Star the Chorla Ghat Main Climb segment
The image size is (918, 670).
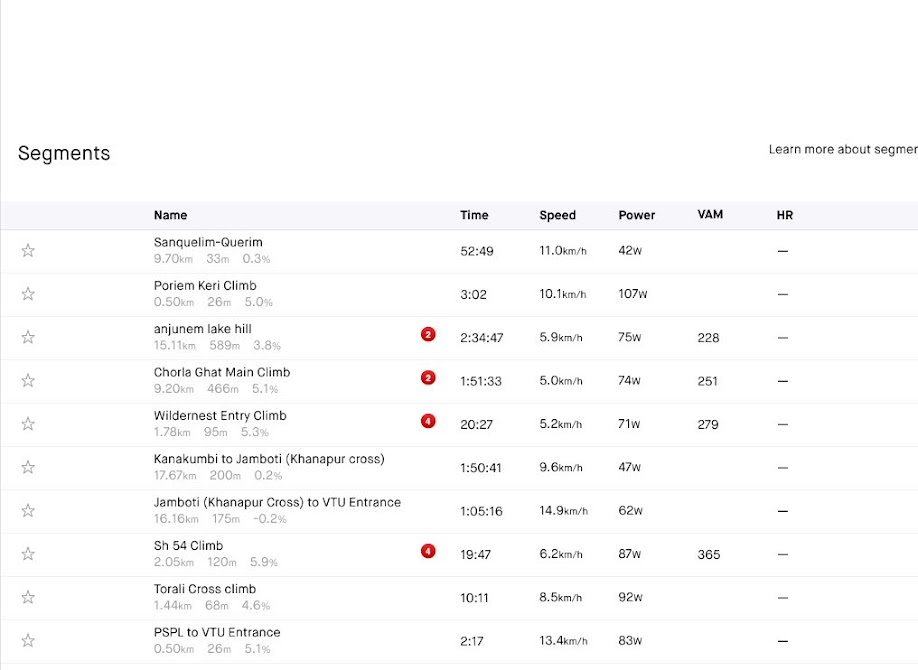coord(28,381)
